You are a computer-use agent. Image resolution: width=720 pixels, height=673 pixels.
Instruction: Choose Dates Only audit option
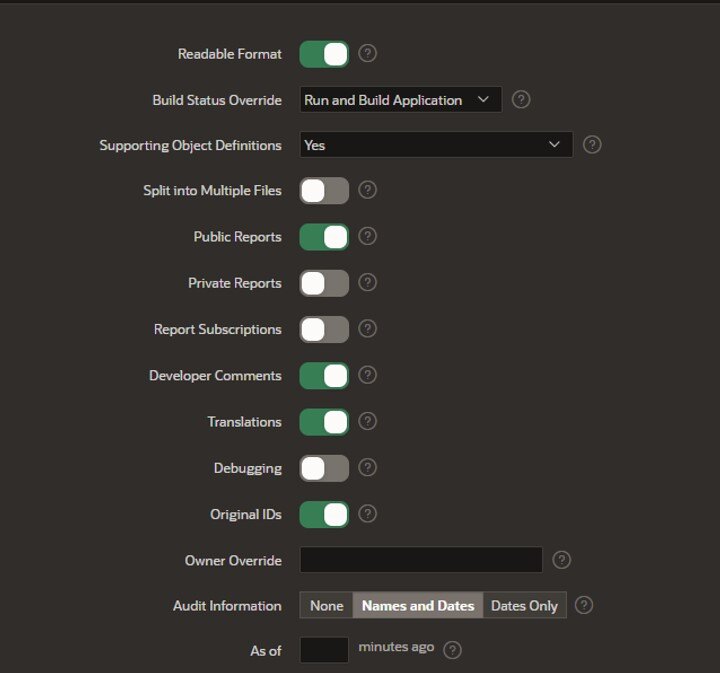pyautogui.click(x=524, y=606)
